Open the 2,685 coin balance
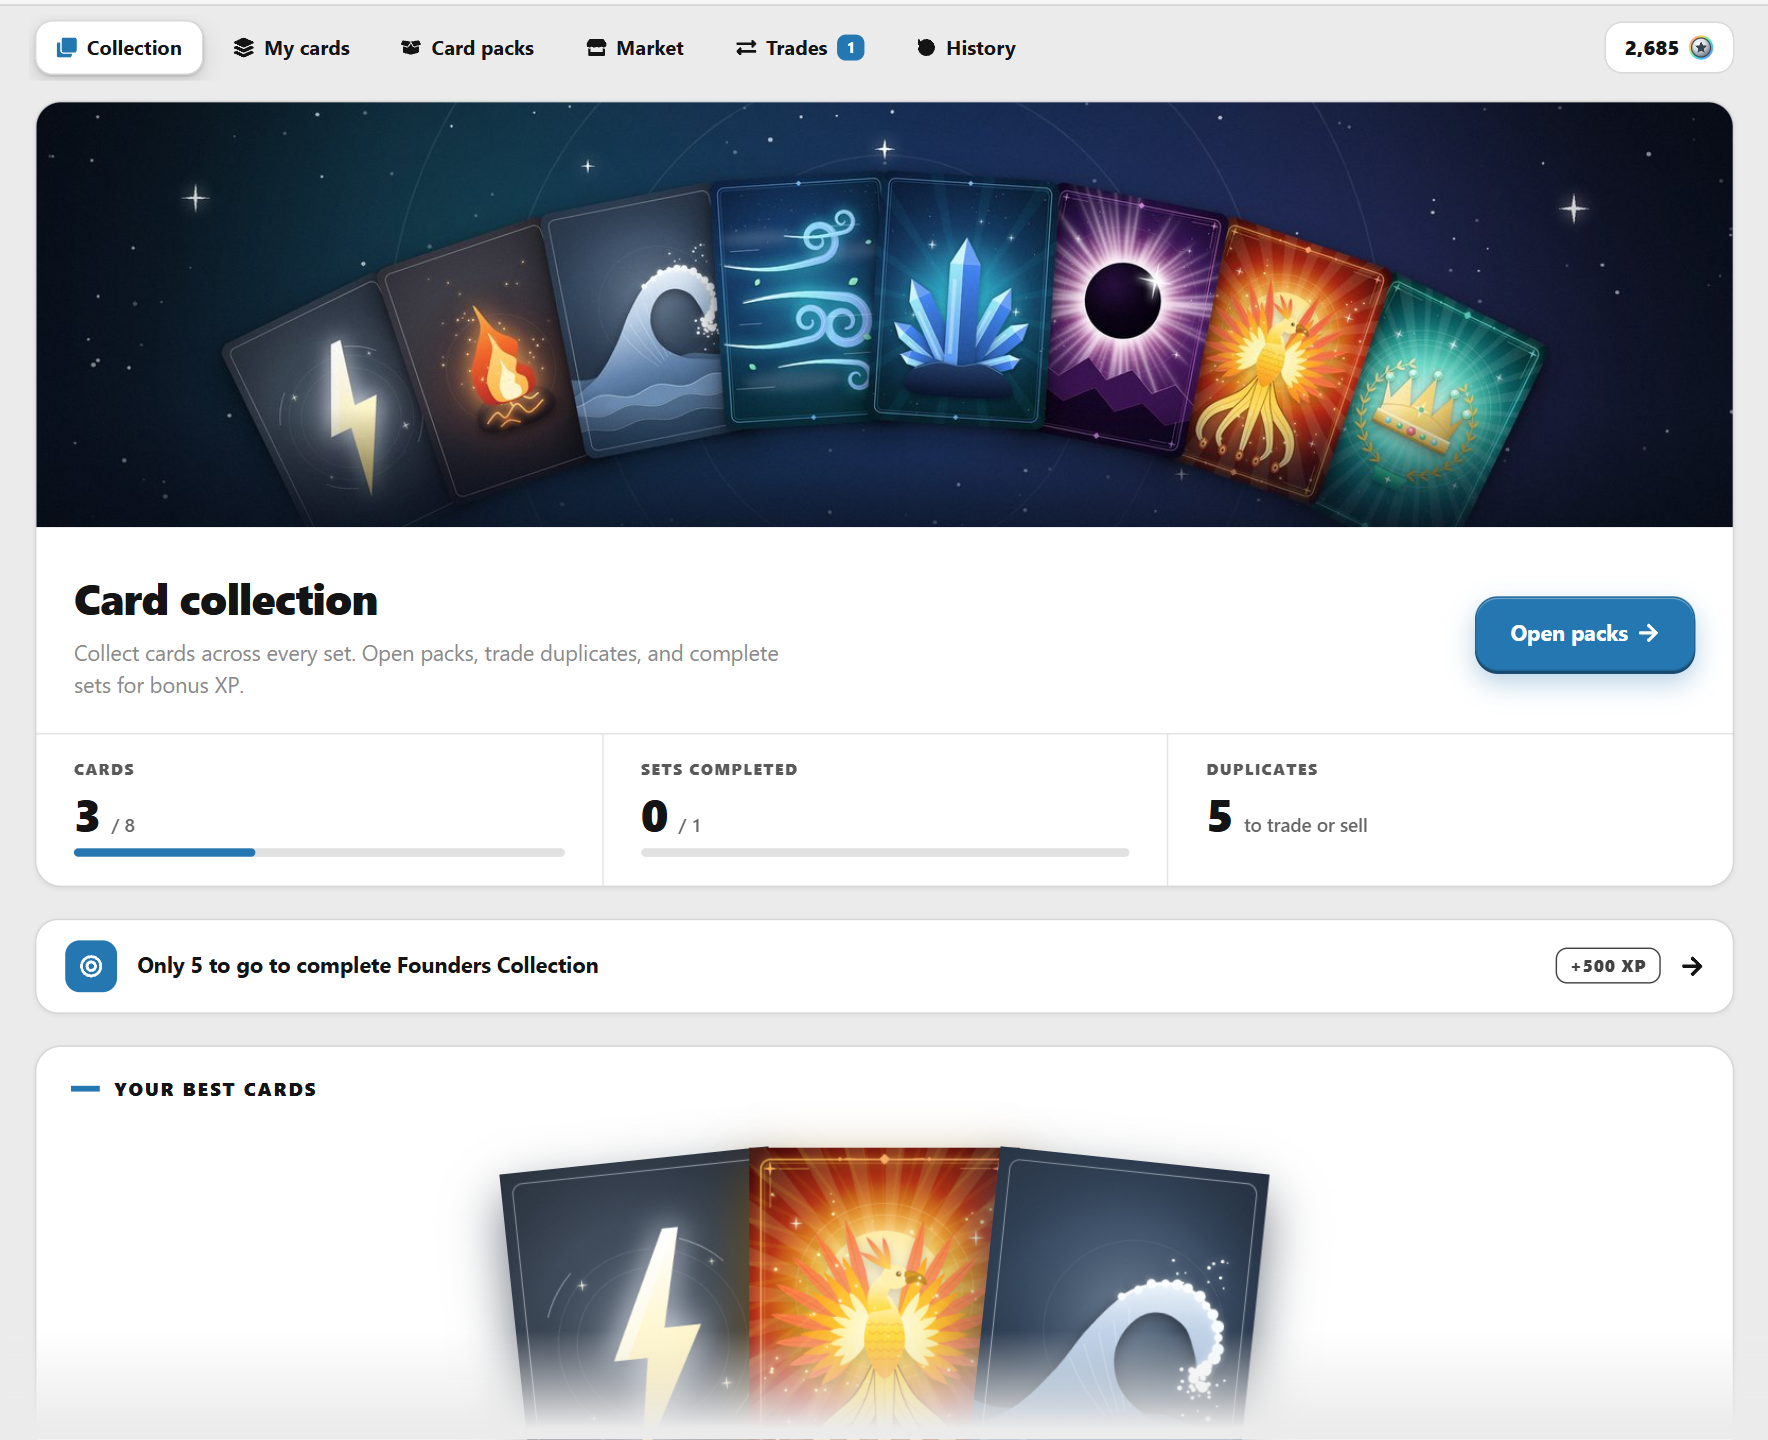Image resolution: width=1768 pixels, height=1440 pixels. click(x=1669, y=48)
